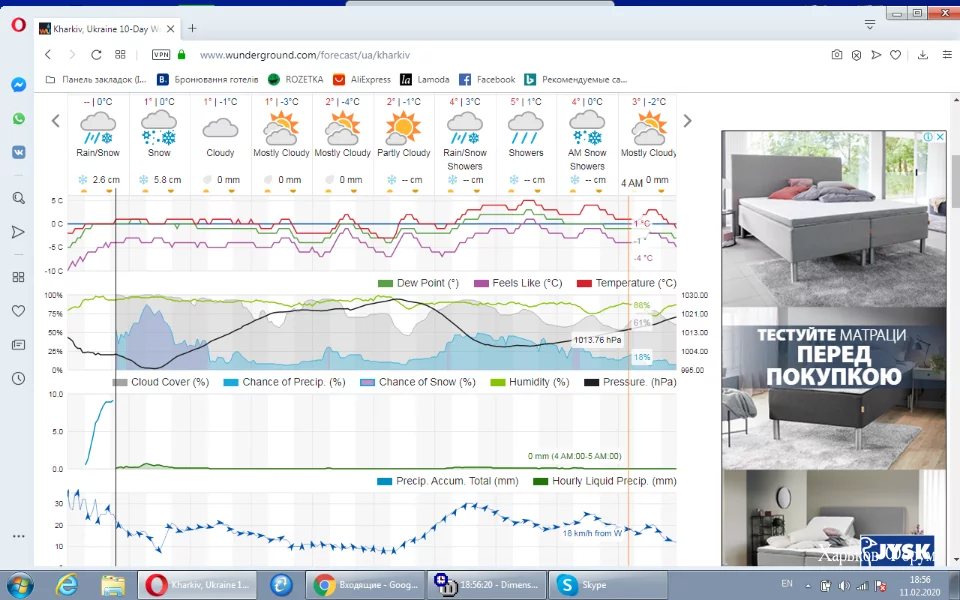The image size is (960, 600).
Task: Open Facebook Messenger sidebar icon
Action: (18, 85)
